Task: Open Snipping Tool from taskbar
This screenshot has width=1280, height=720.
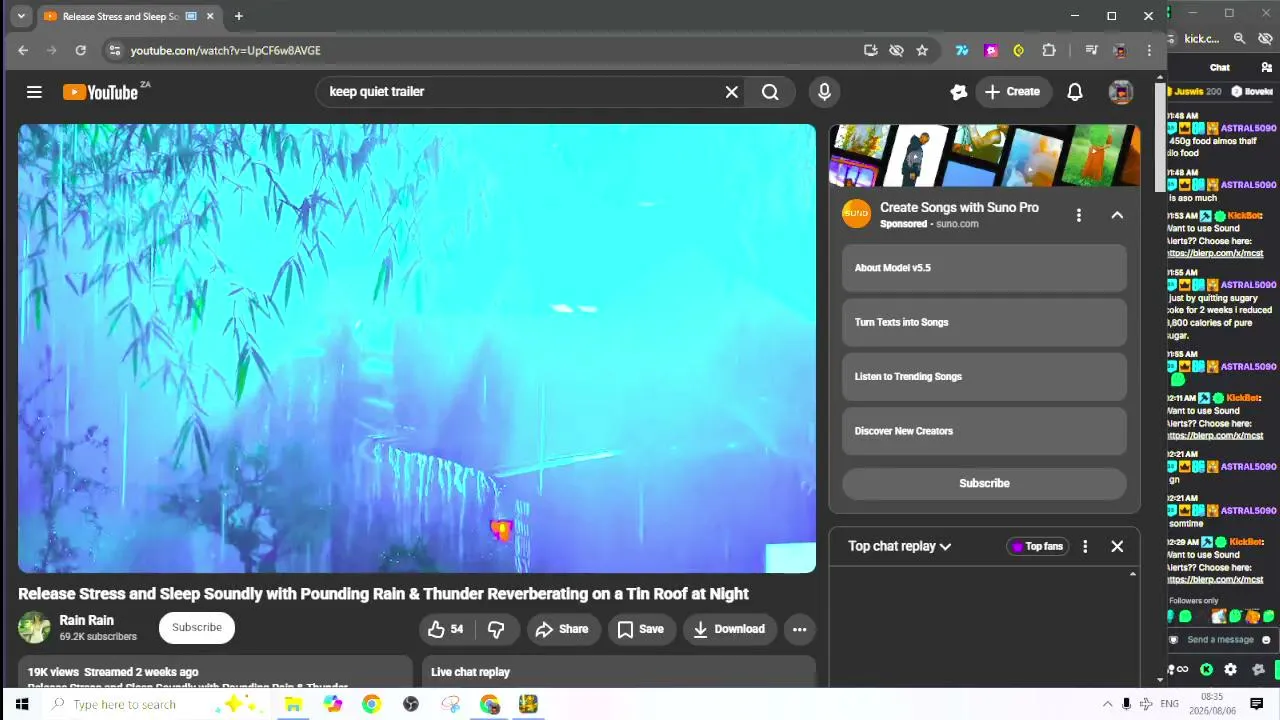Action: [x=451, y=704]
